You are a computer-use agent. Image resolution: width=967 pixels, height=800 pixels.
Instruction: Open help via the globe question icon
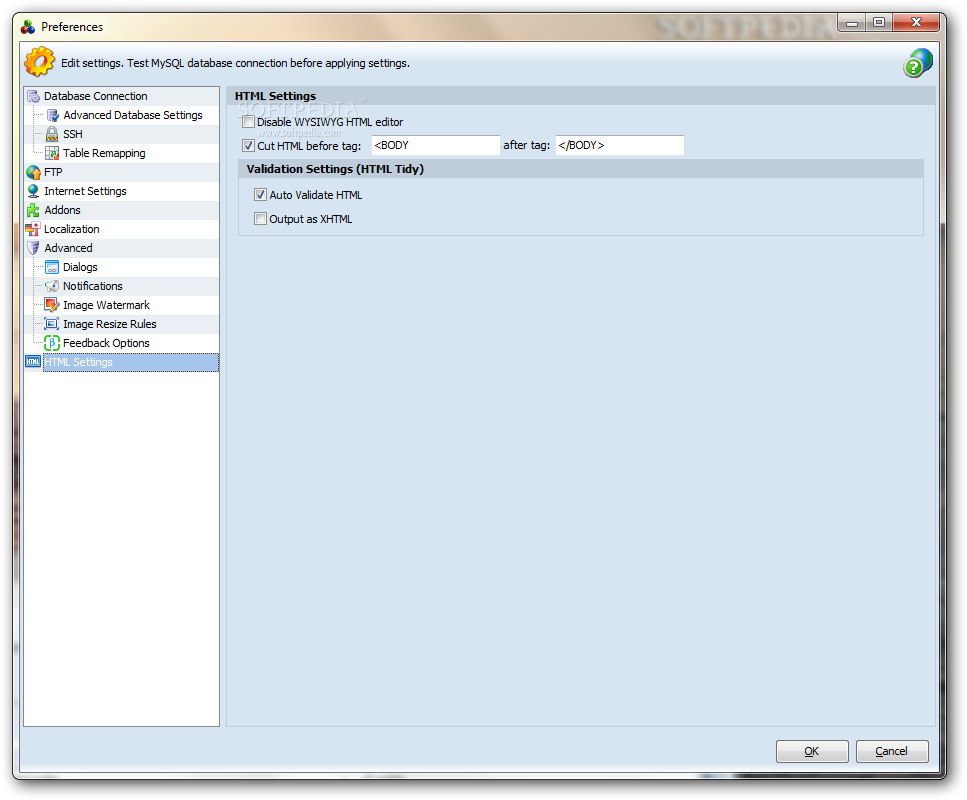coord(918,63)
